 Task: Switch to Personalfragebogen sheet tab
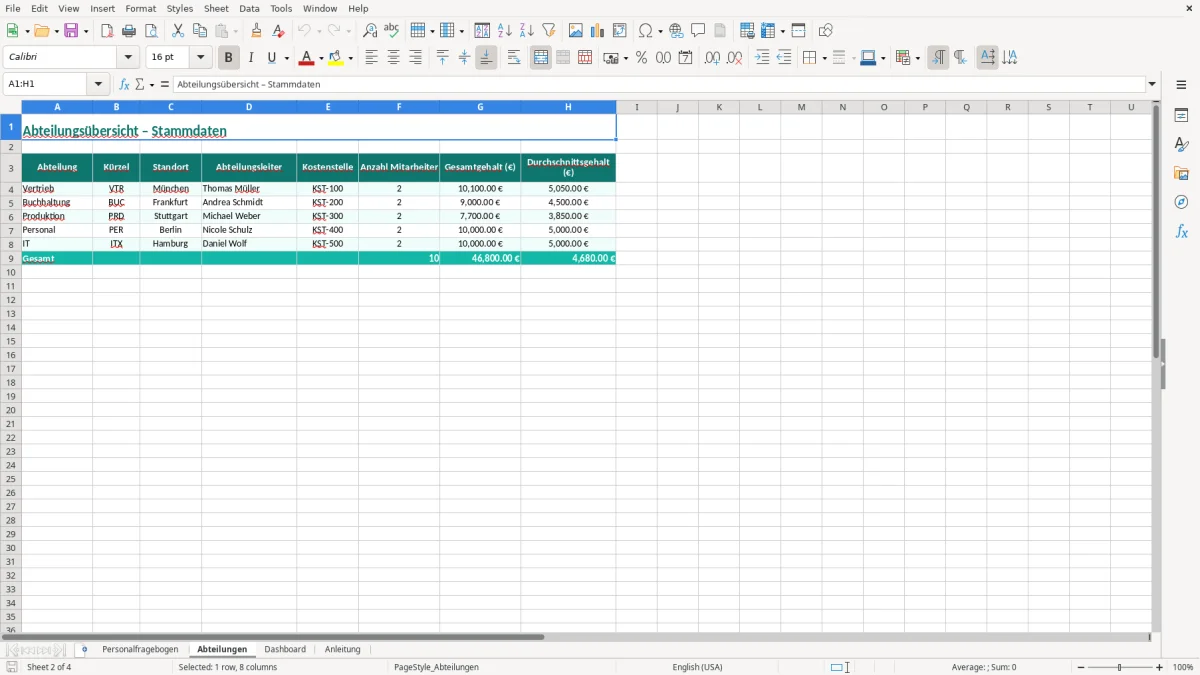pyautogui.click(x=140, y=649)
